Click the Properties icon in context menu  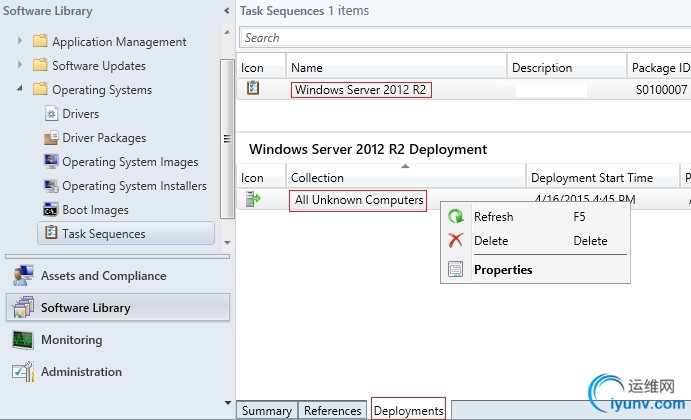[x=455, y=269]
